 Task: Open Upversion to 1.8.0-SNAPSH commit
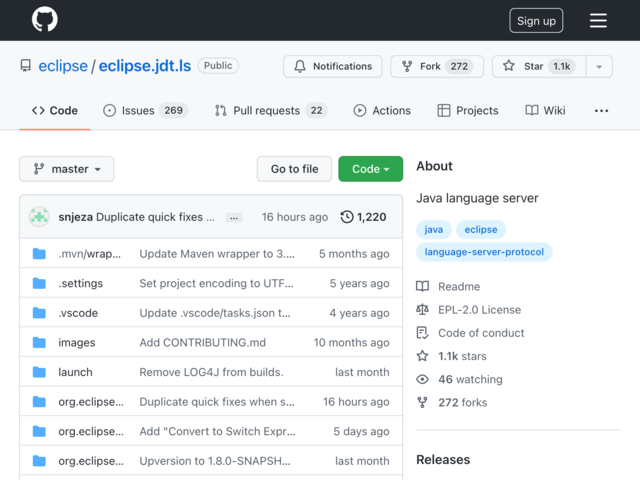[215, 461]
